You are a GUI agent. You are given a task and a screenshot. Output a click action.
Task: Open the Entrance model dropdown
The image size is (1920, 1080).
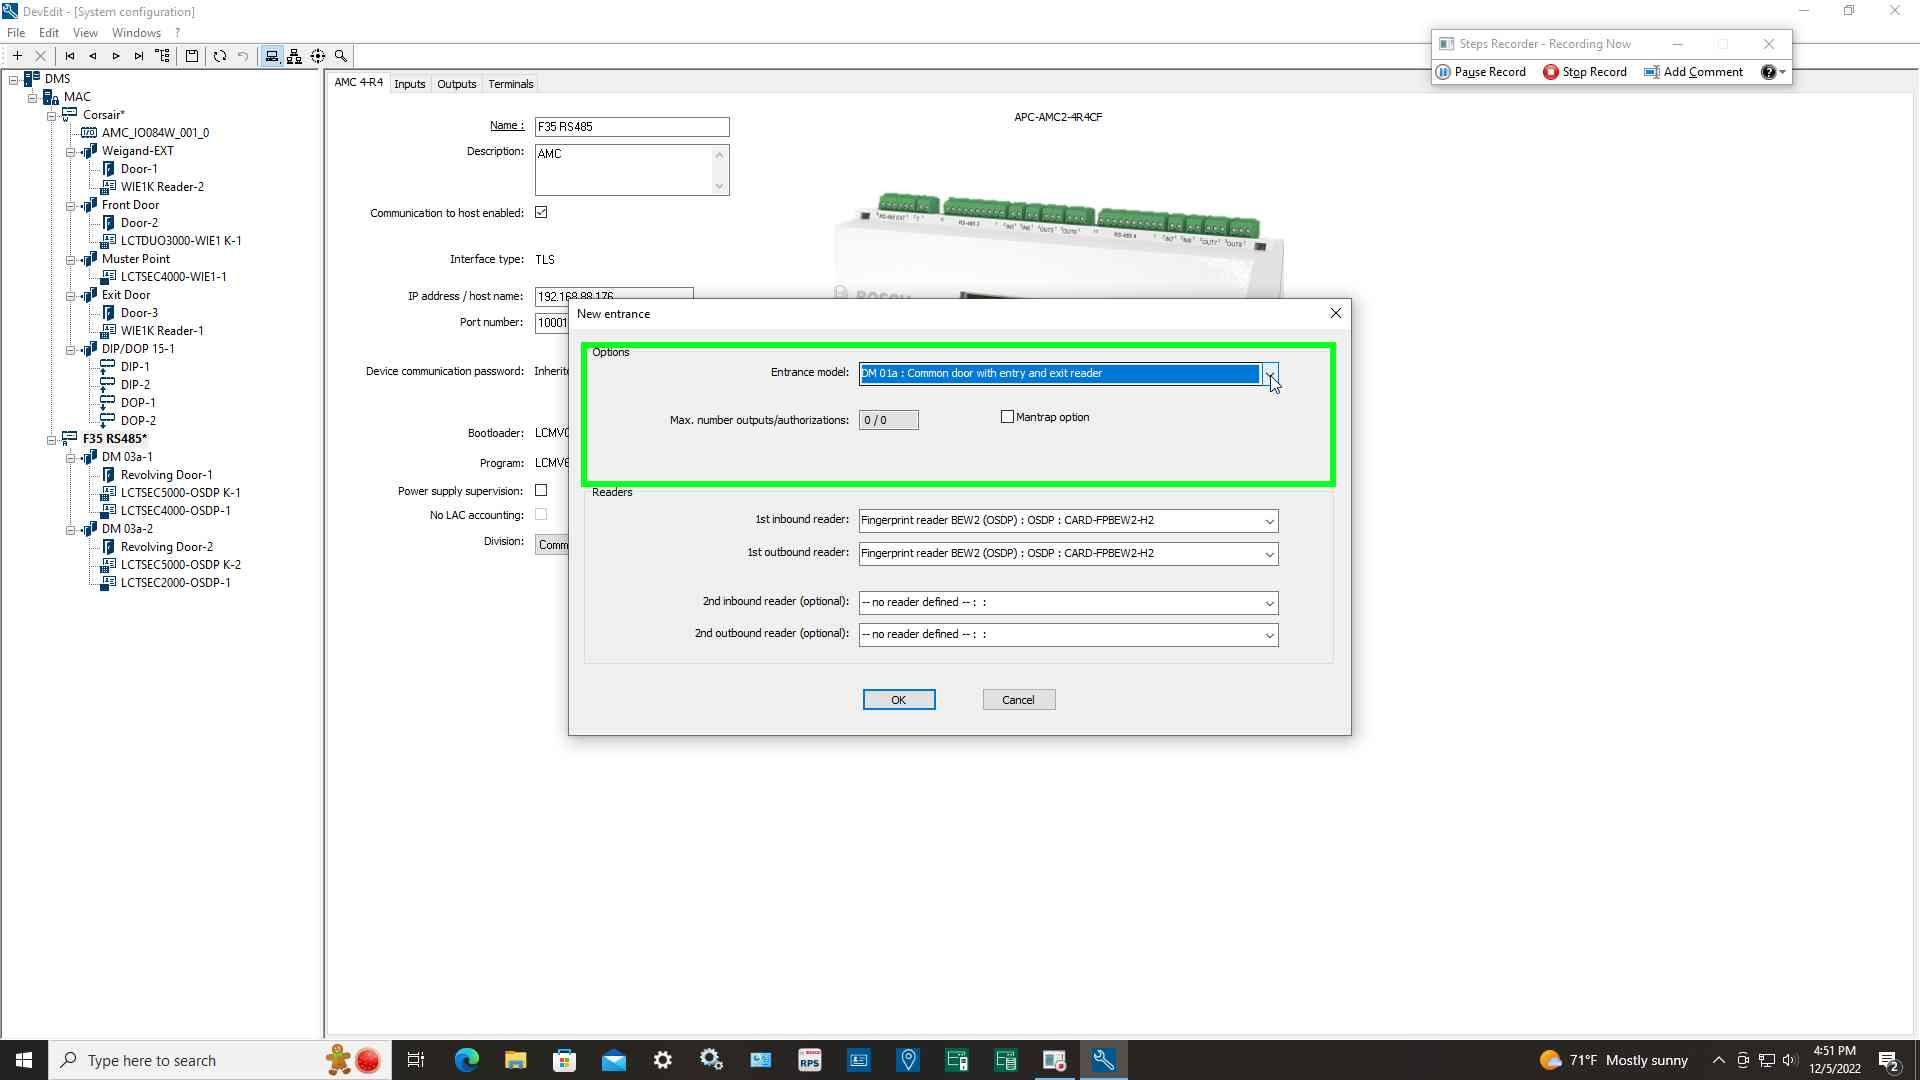click(x=1269, y=374)
